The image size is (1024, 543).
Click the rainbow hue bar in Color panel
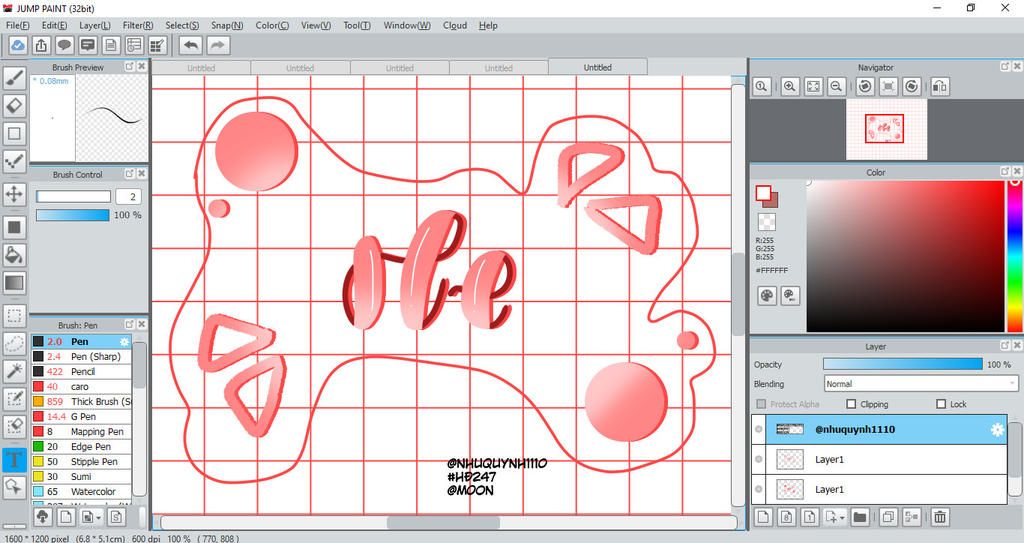[x=1015, y=257]
